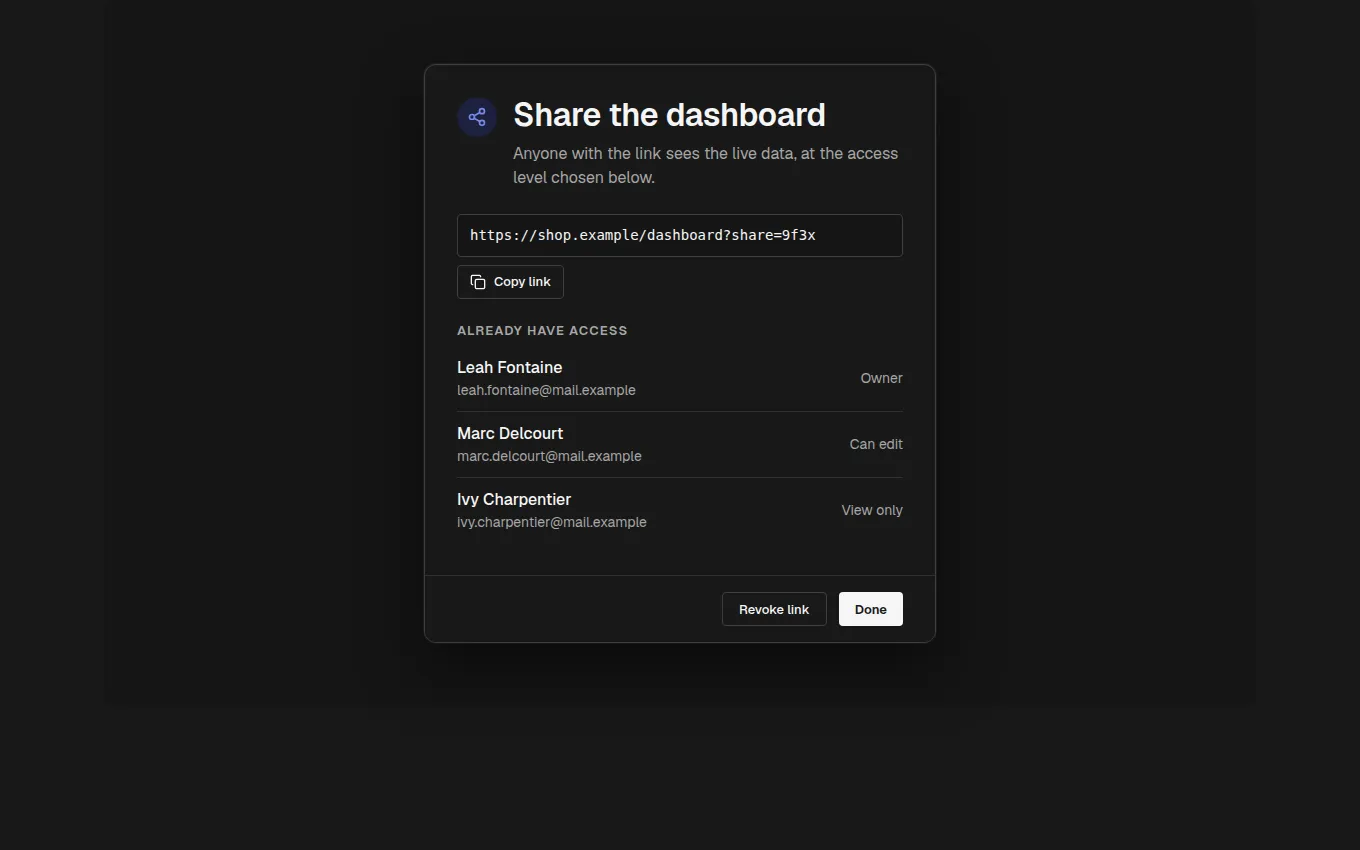This screenshot has width=1360, height=850.
Task: Click Marc Delcourt's Can edit role
Action: click(x=876, y=444)
